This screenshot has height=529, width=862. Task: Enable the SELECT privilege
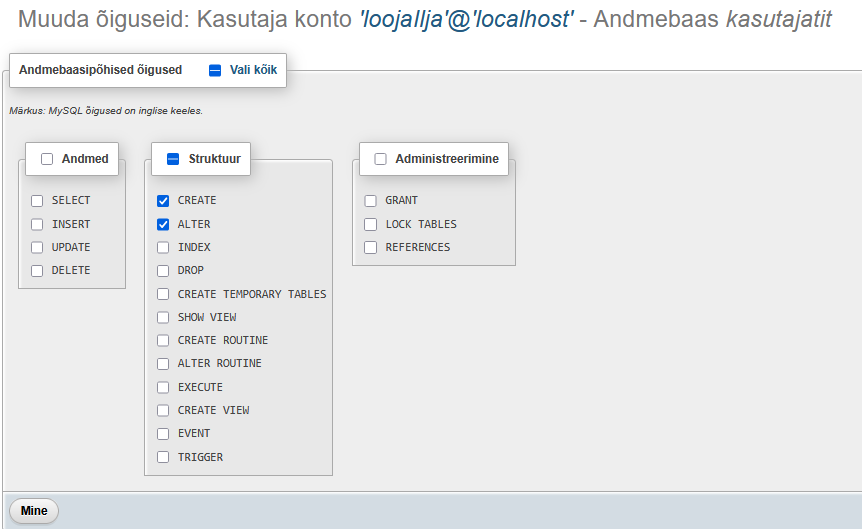[x=37, y=201]
